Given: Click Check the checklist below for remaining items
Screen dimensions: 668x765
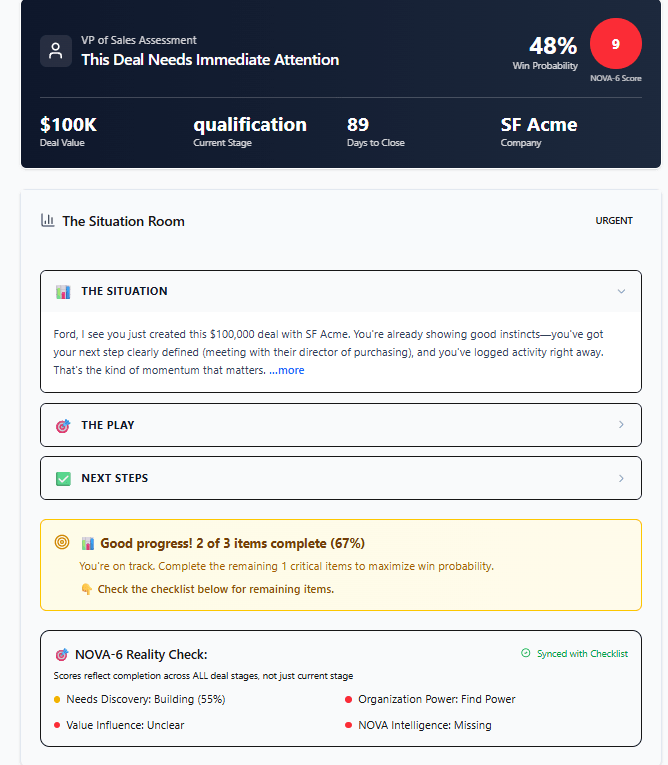Looking at the screenshot, I should (216, 589).
